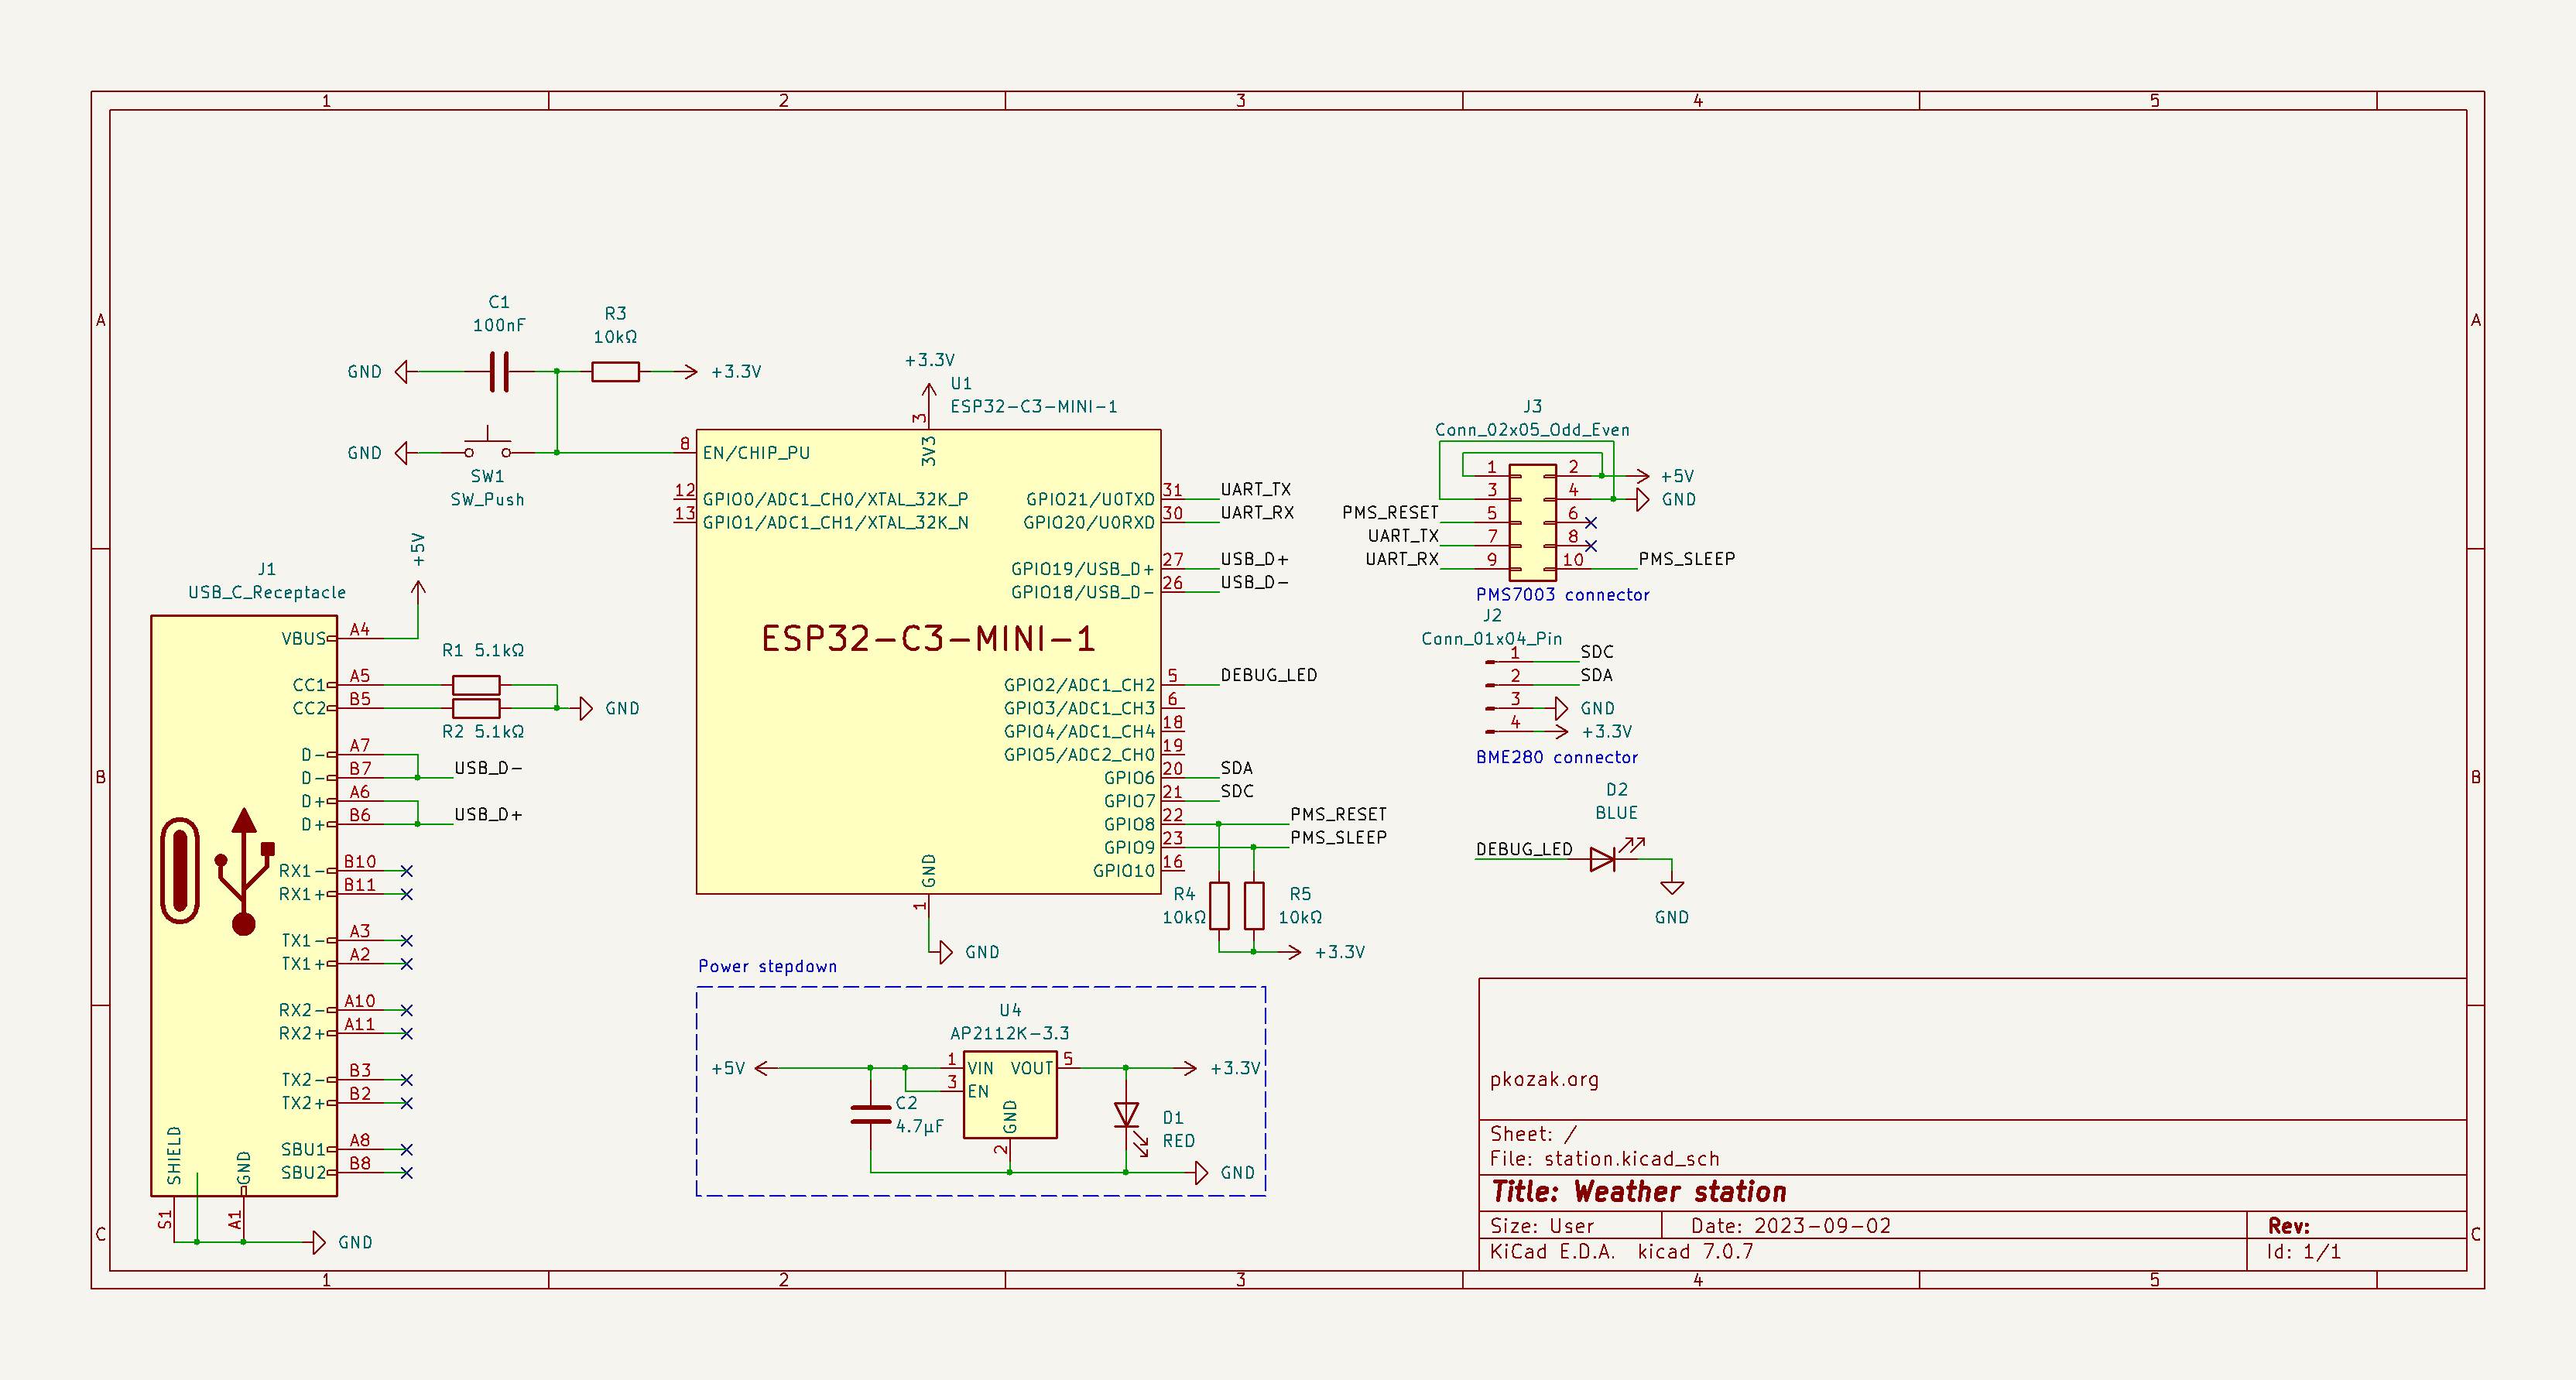
Task: Click the 'BME280 connector' annotation
Action: pos(1557,757)
